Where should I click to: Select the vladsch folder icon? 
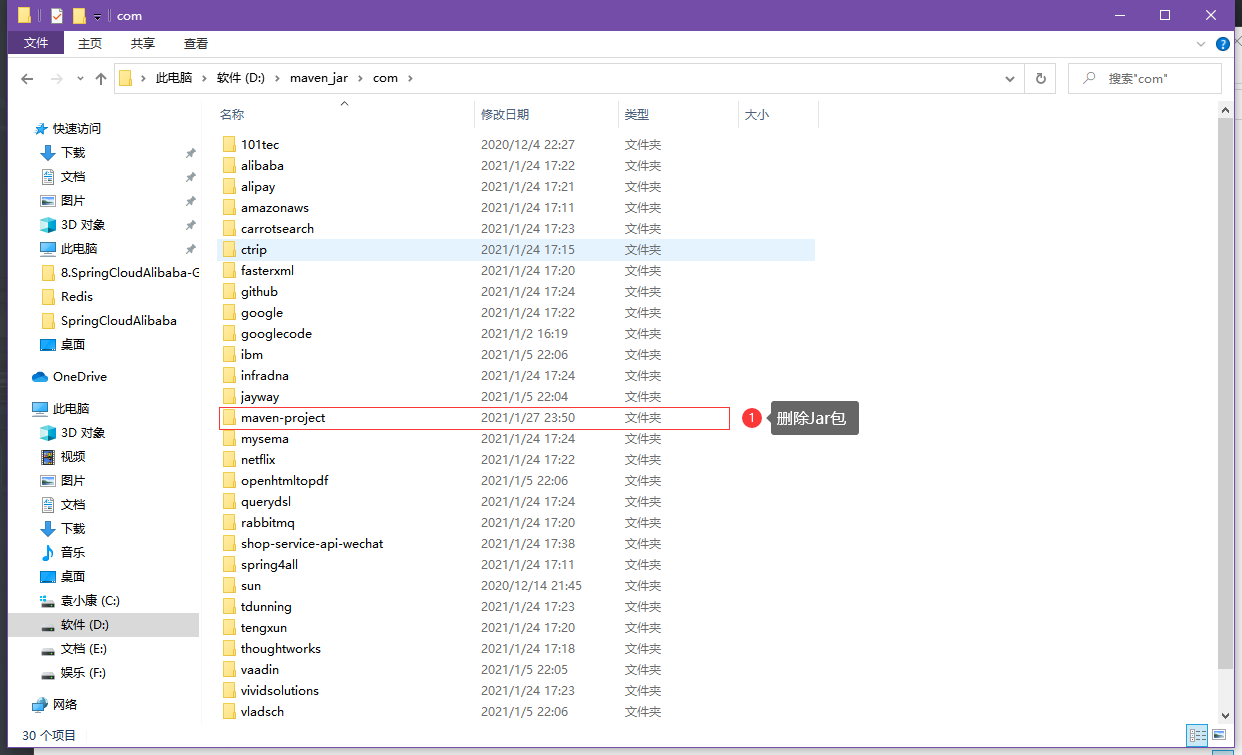pos(228,711)
